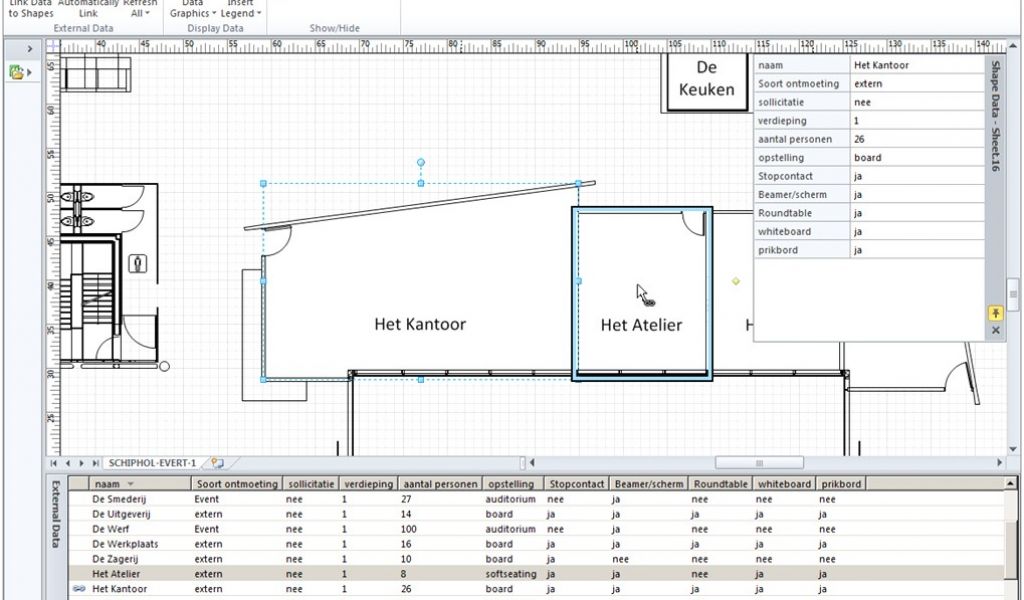This screenshot has width=1024, height=600.
Task: Click the link icon beside Het Kantoor row
Action: [77, 590]
